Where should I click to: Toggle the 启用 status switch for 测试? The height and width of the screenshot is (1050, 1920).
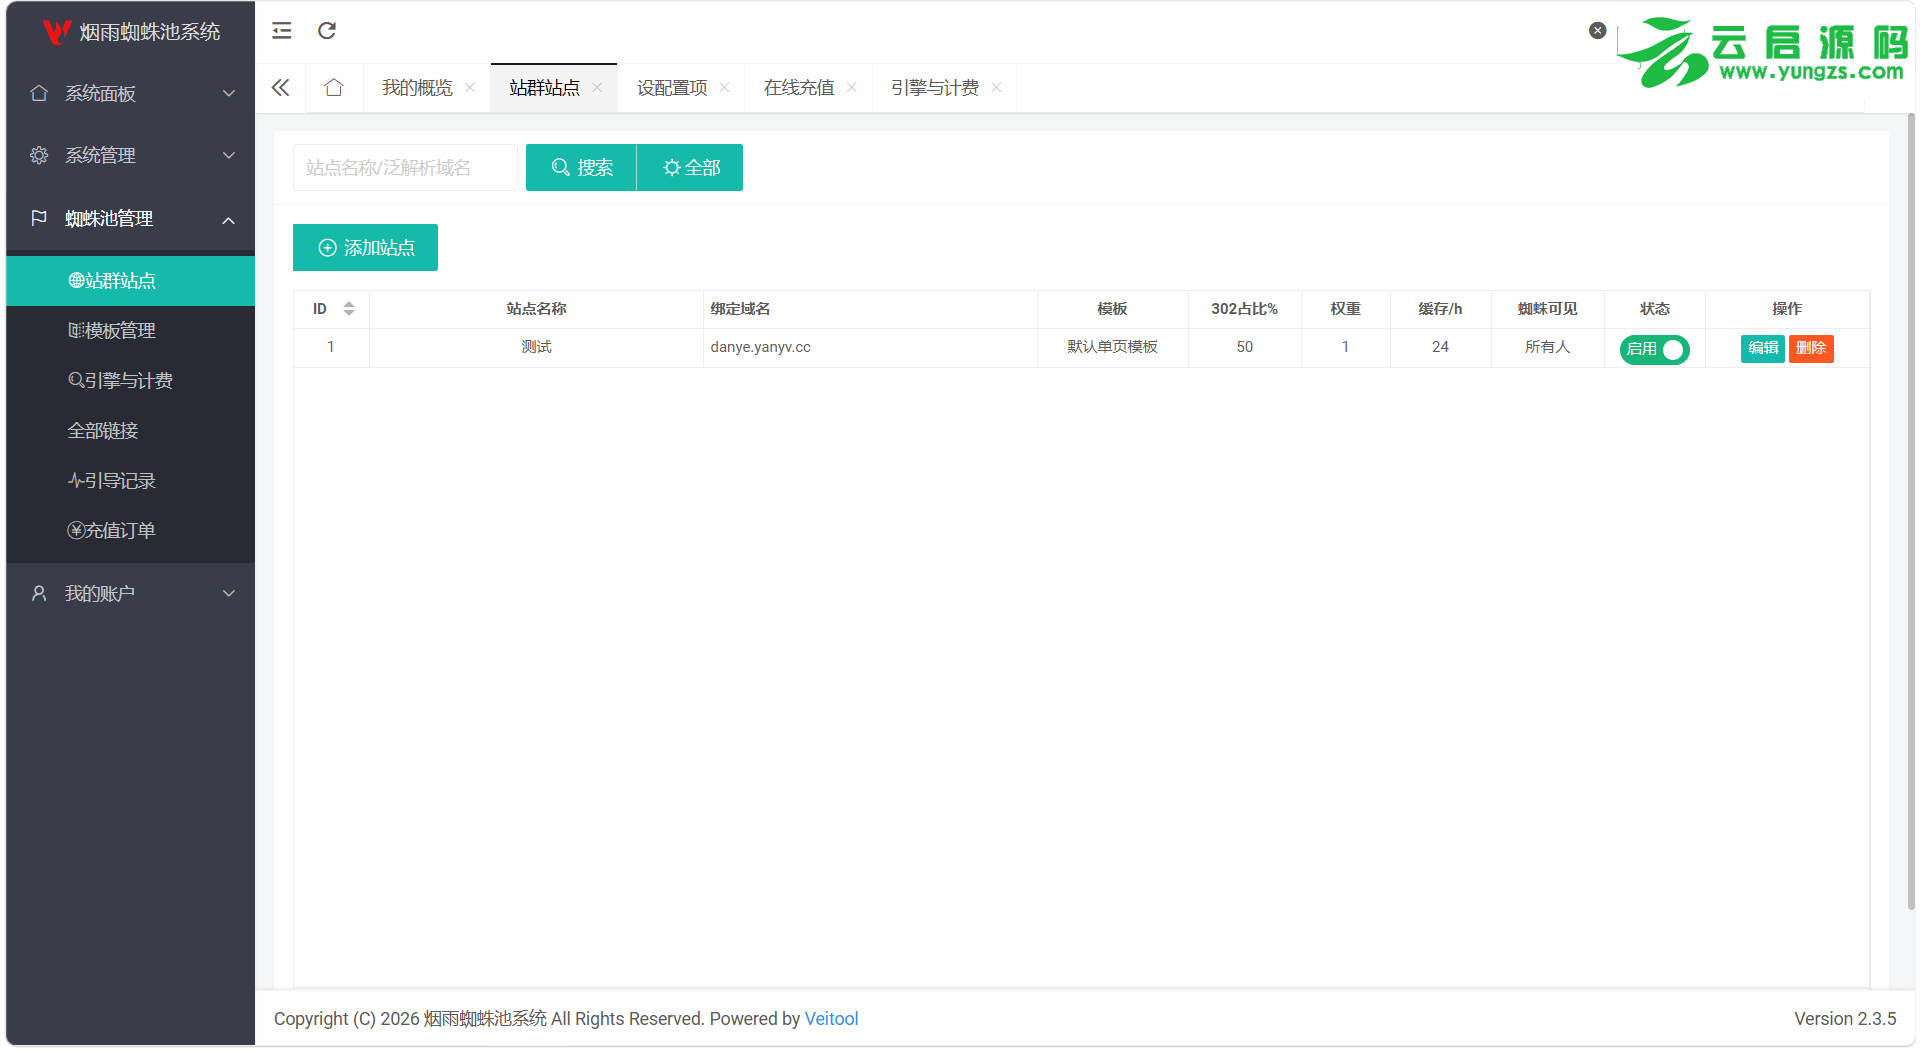coord(1655,349)
